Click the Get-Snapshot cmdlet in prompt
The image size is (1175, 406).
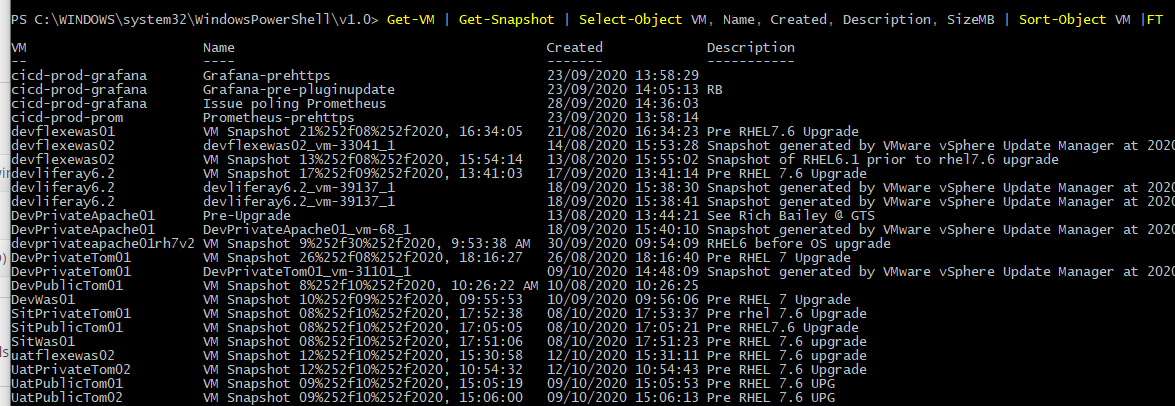507,19
